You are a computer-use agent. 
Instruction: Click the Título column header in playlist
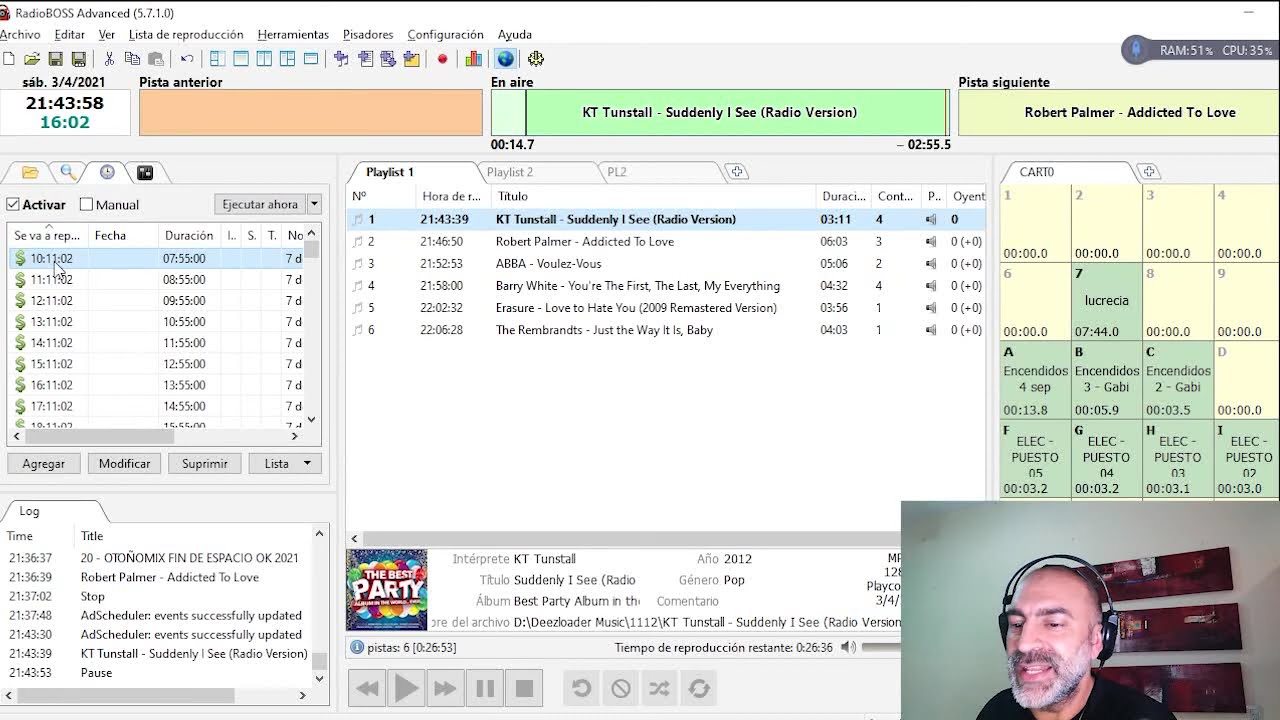654,196
